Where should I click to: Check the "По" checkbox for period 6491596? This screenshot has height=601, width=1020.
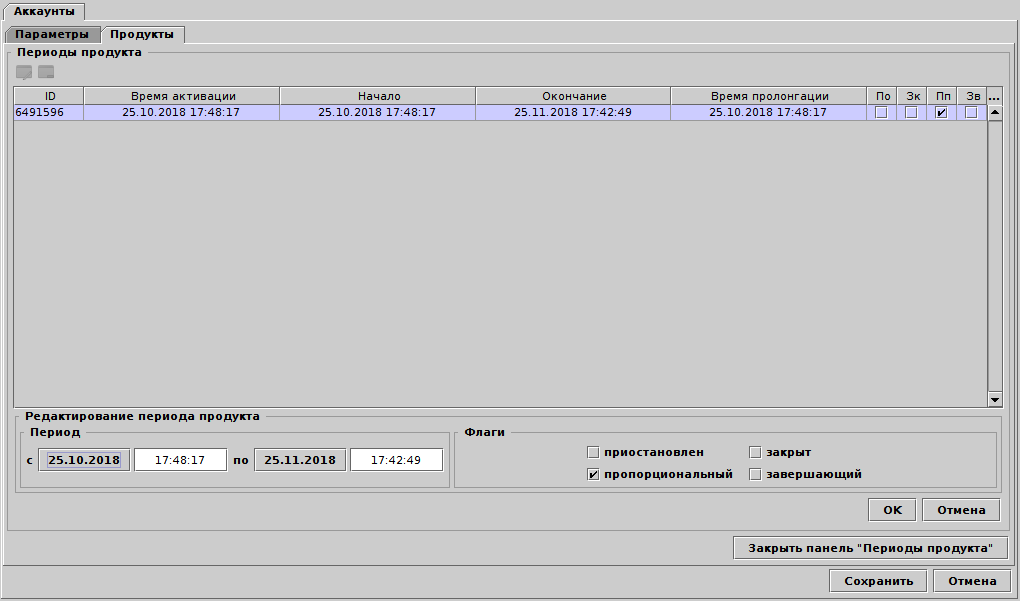882,112
